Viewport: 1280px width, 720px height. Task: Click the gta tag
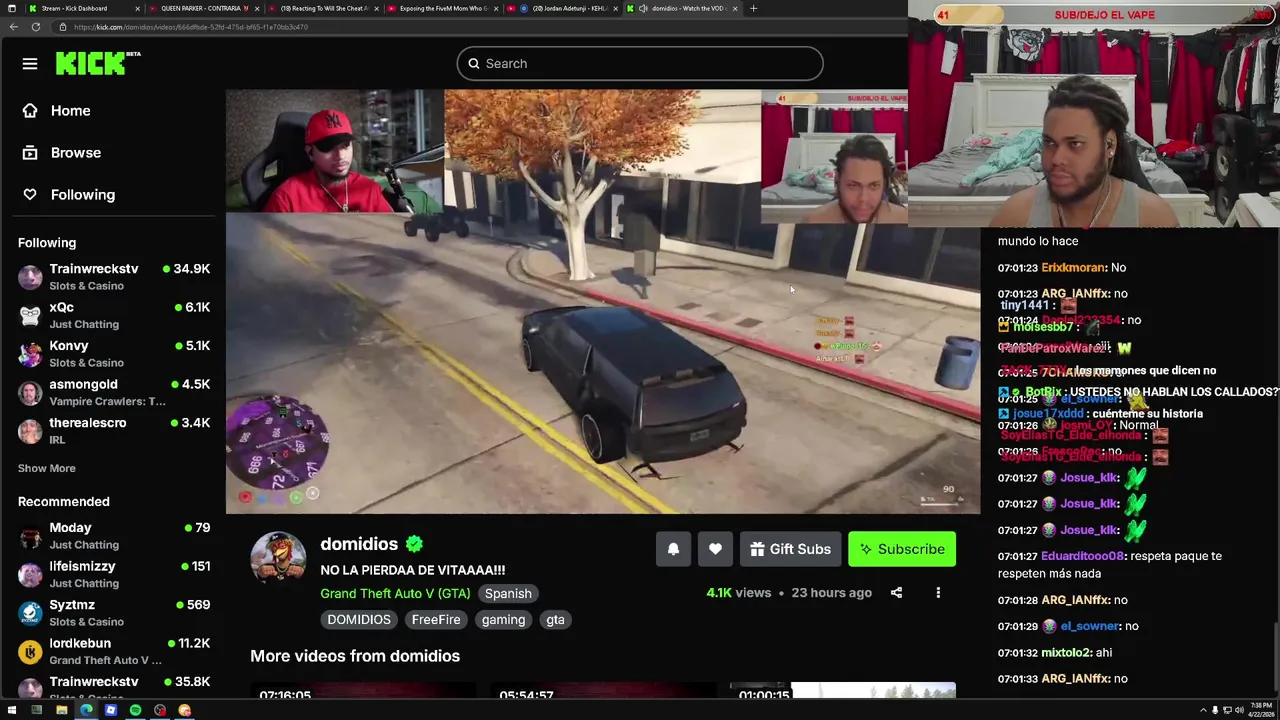[555, 620]
